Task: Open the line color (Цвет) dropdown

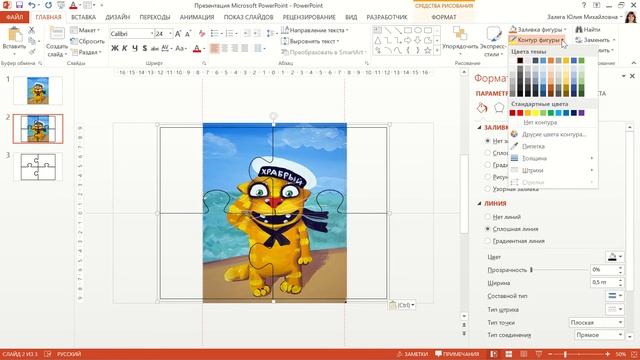Action: [615, 257]
